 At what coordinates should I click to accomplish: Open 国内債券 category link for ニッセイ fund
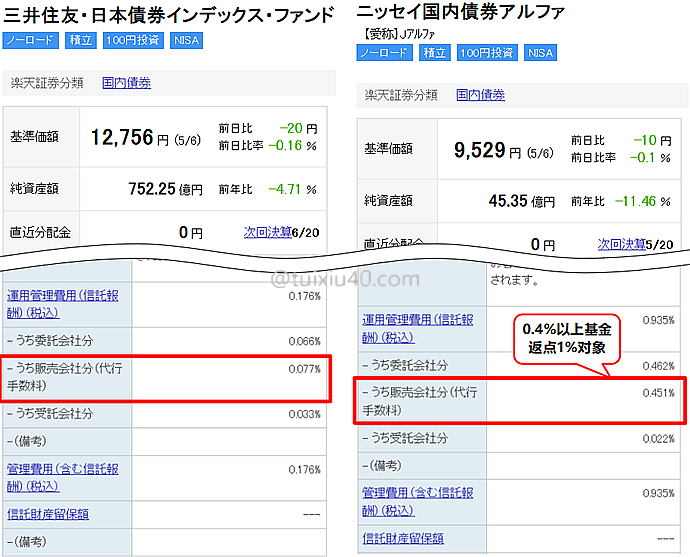(481, 95)
